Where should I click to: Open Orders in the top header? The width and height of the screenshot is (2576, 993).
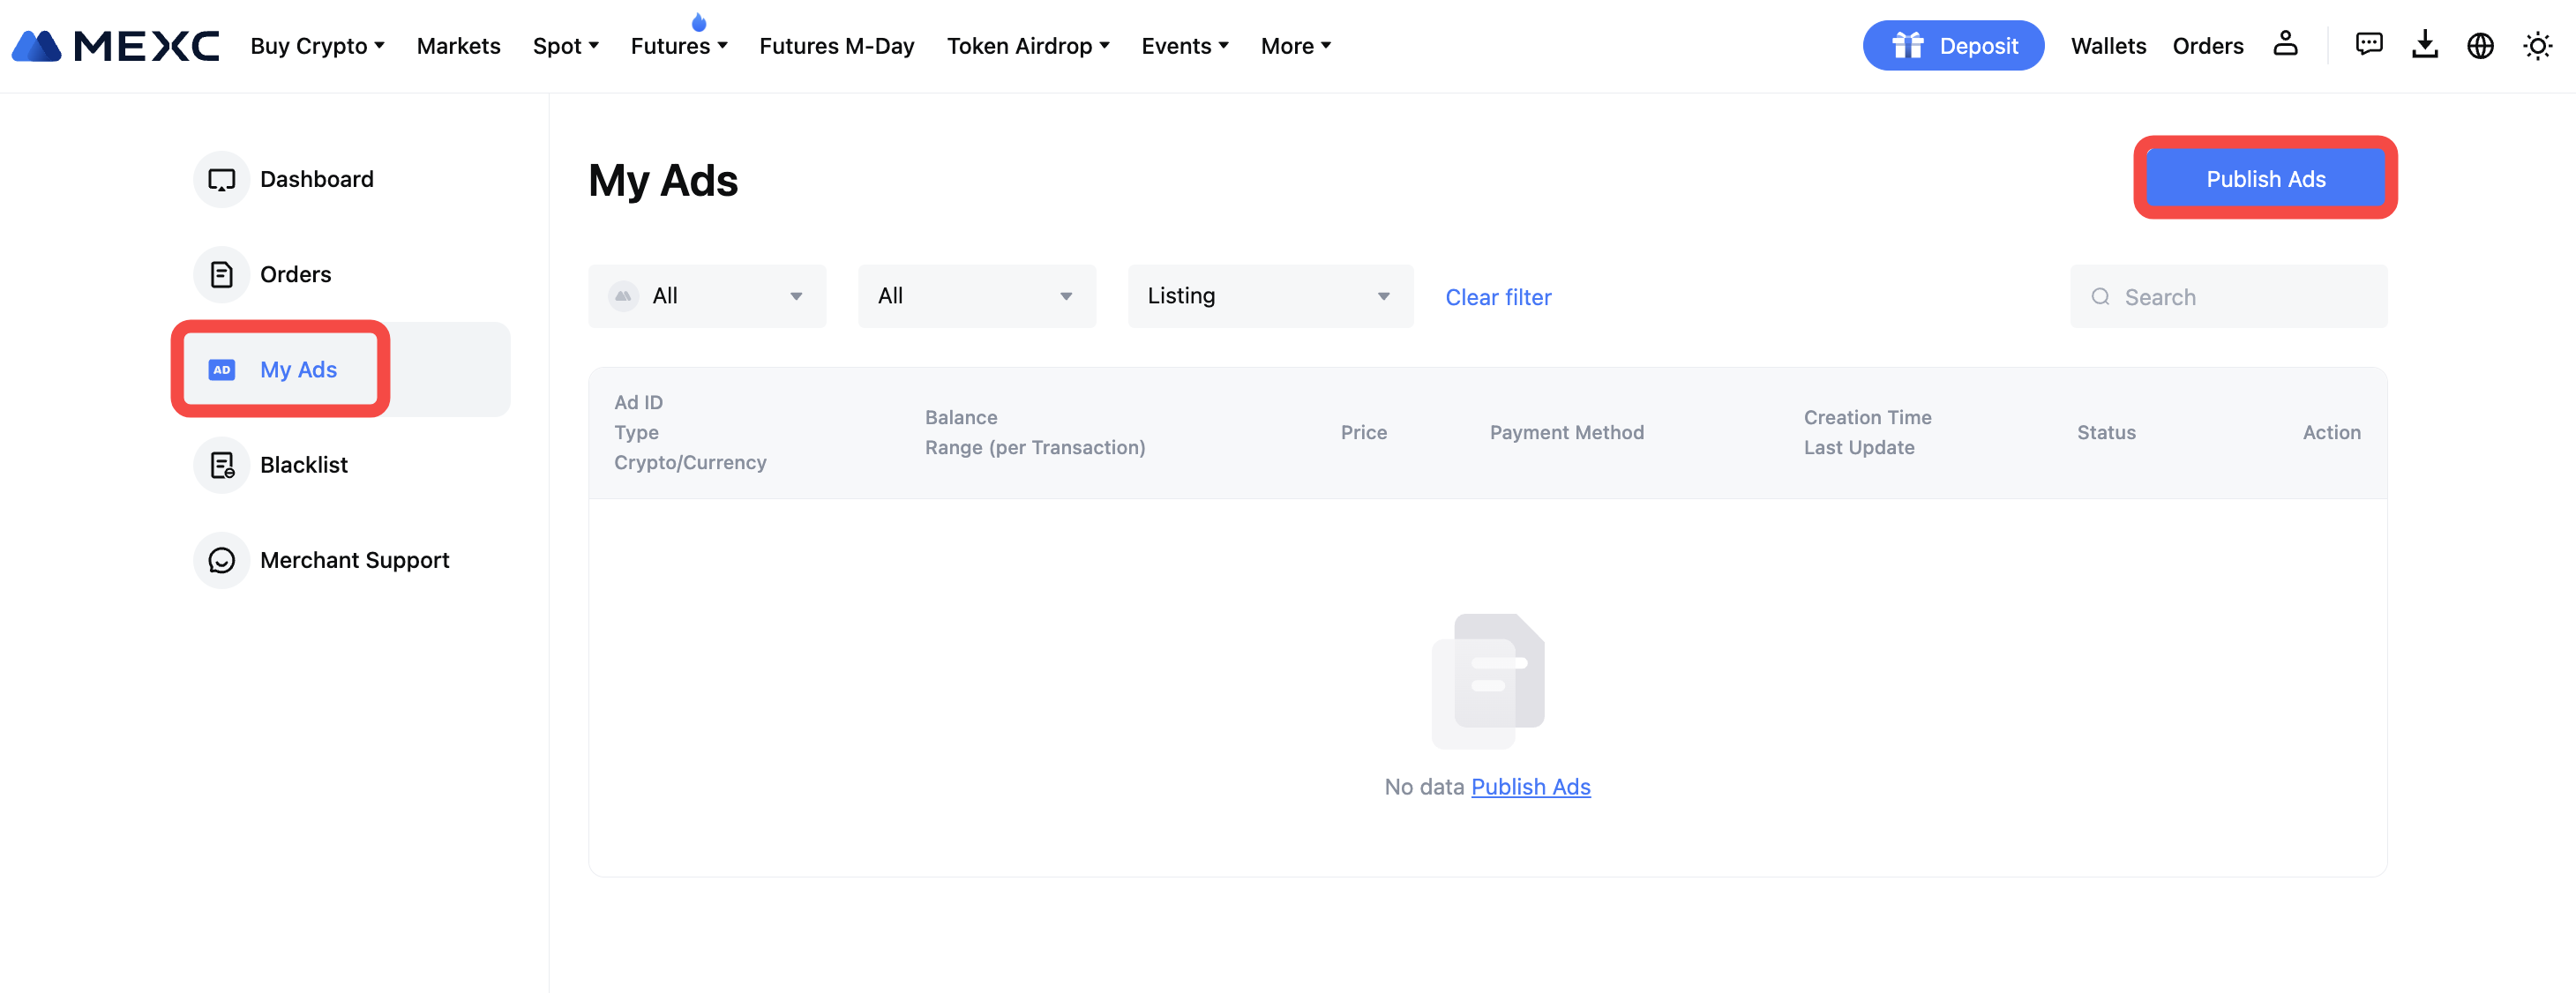coord(2207,46)
